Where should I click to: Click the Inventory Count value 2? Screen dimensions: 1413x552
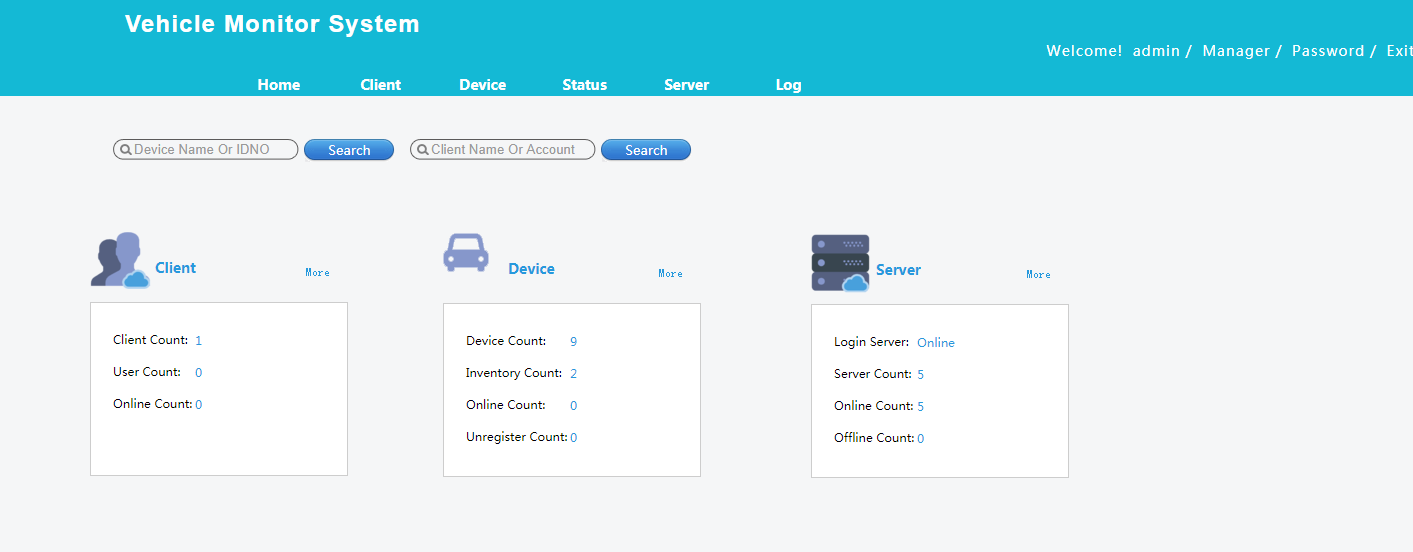pyautogui.click(x=574, y=374)
